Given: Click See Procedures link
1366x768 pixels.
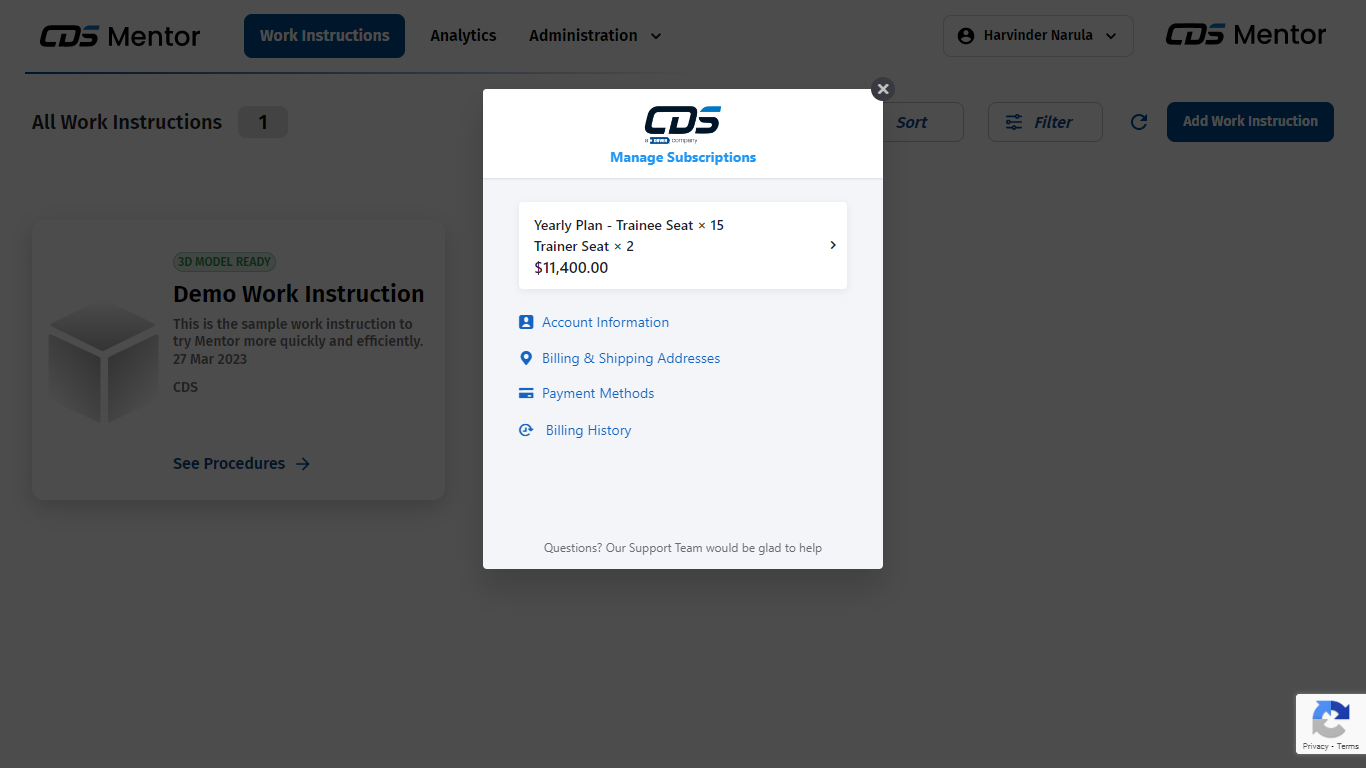Looking at the screenshot, I should 242,464.
